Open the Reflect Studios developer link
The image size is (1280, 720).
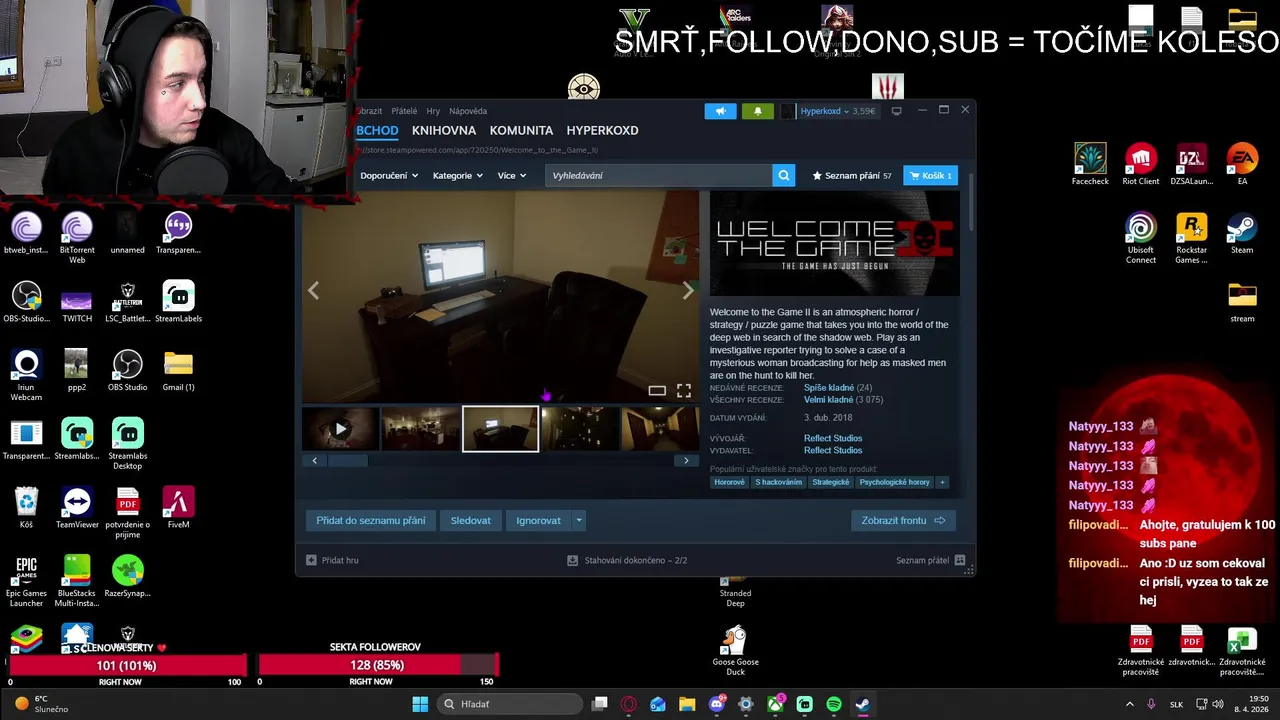point(833,438)
